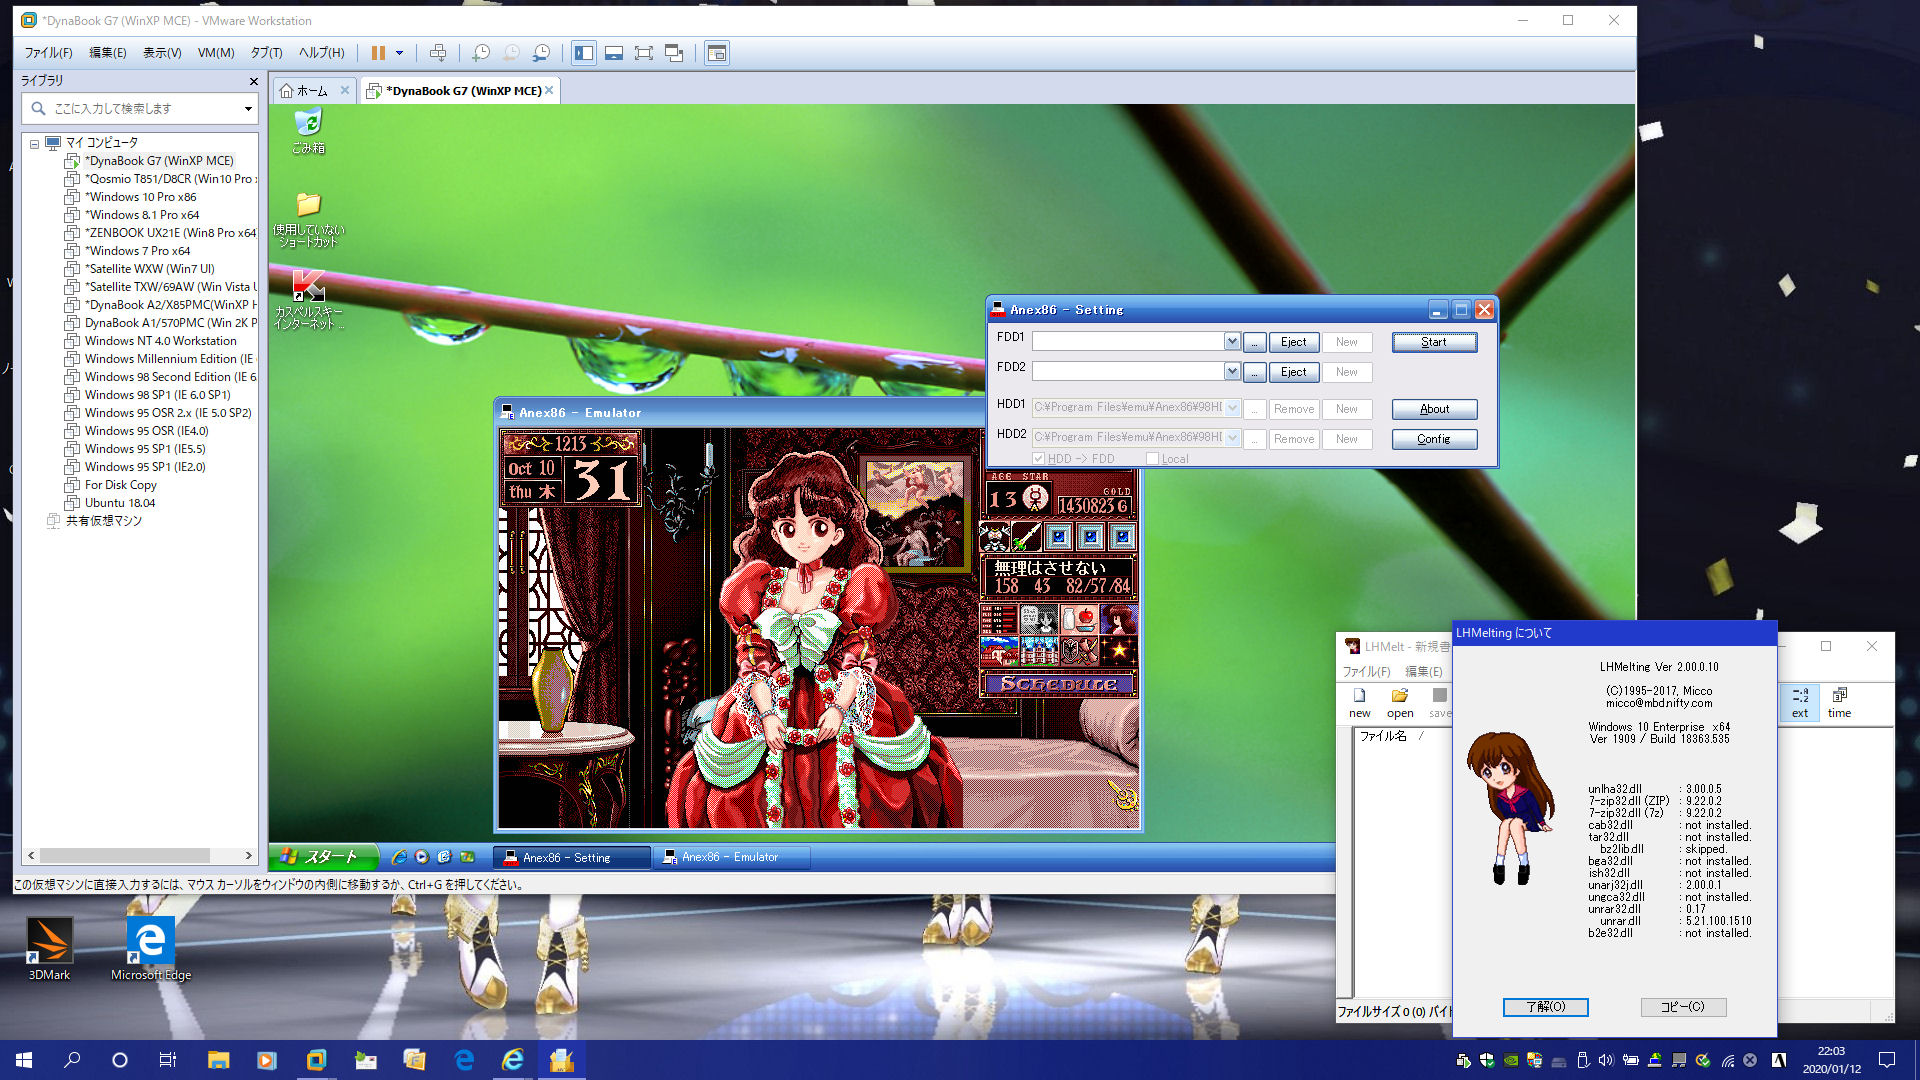The image size is (1920, 1080).
Task: Browse for an FDD1 image with the ... button
Action: (x=1255, y=342)
